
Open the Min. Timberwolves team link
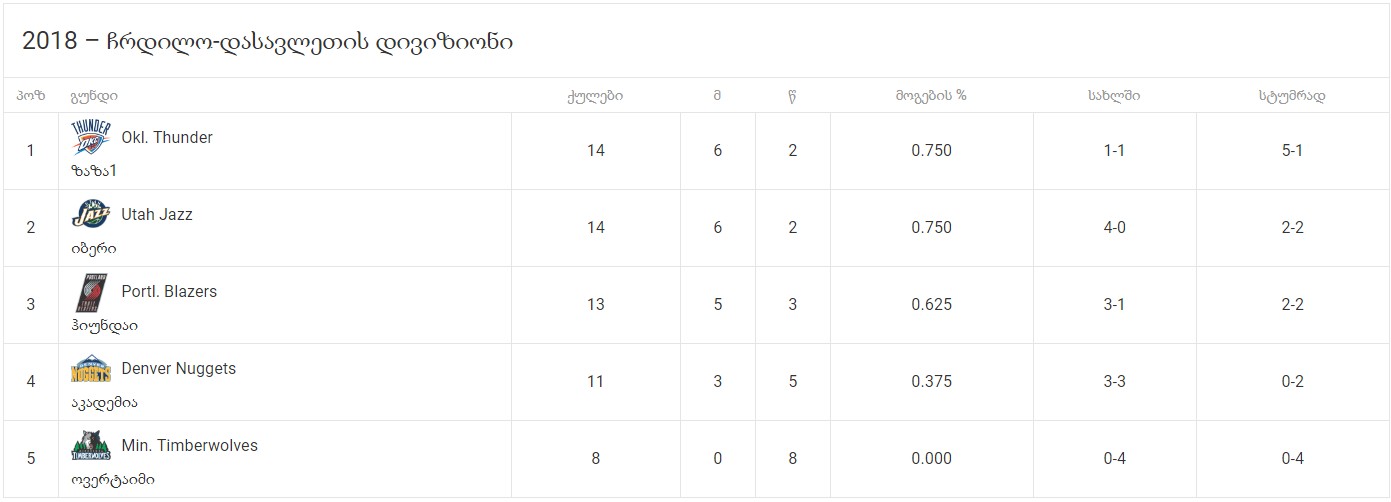[190, 446]
